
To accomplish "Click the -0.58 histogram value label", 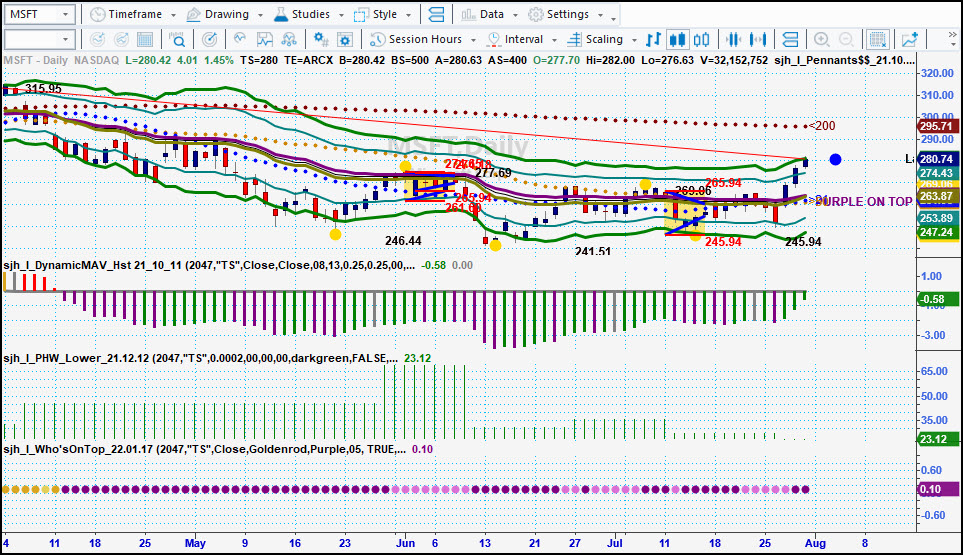I will click(x=937, y=299).
